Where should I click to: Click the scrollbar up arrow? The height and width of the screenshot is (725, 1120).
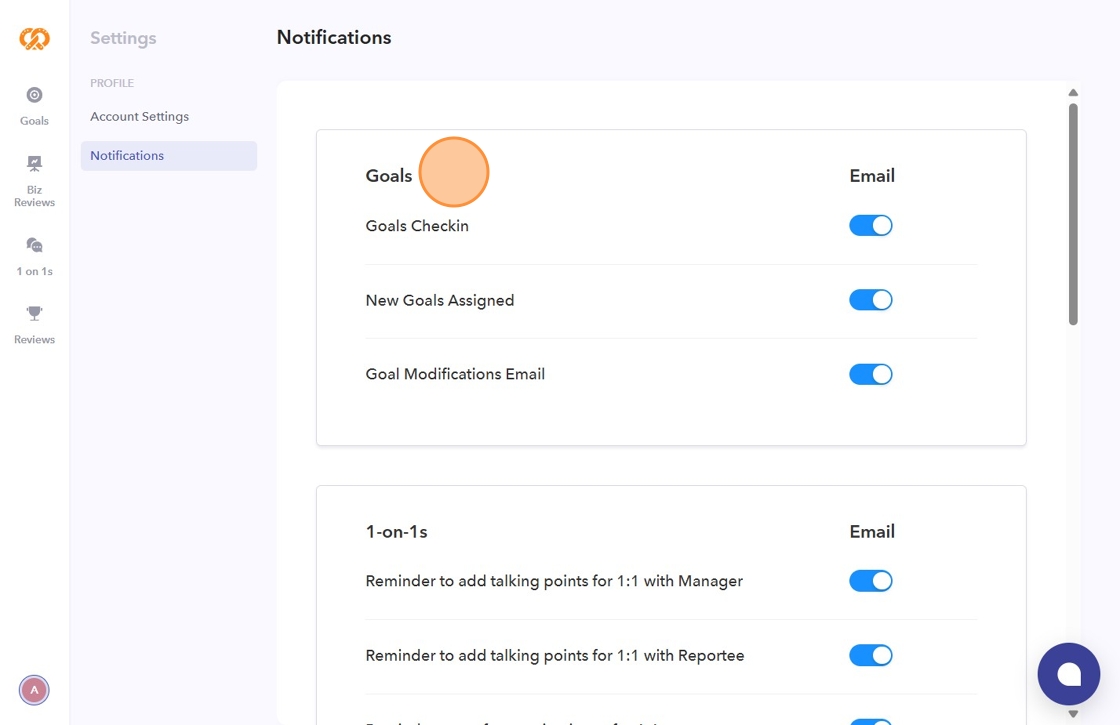1073,93
